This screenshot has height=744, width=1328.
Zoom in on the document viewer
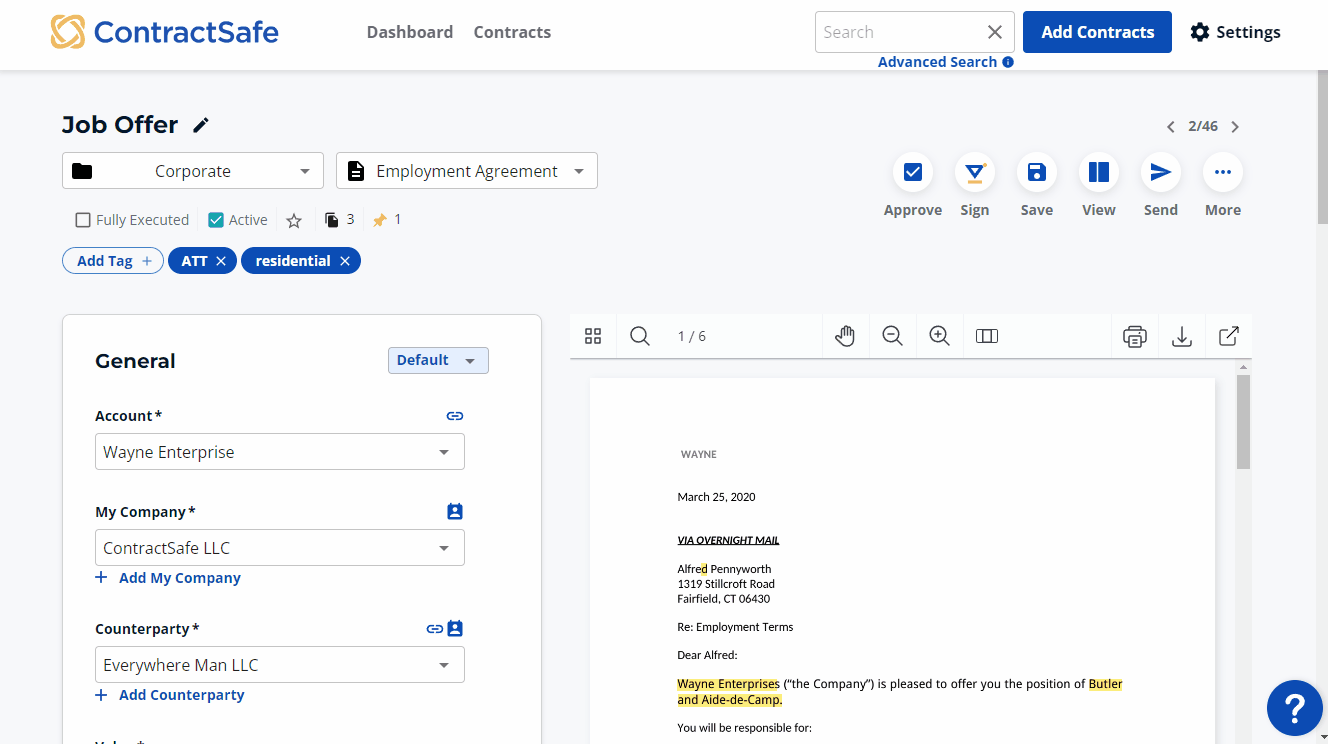[x=939, y=336]
